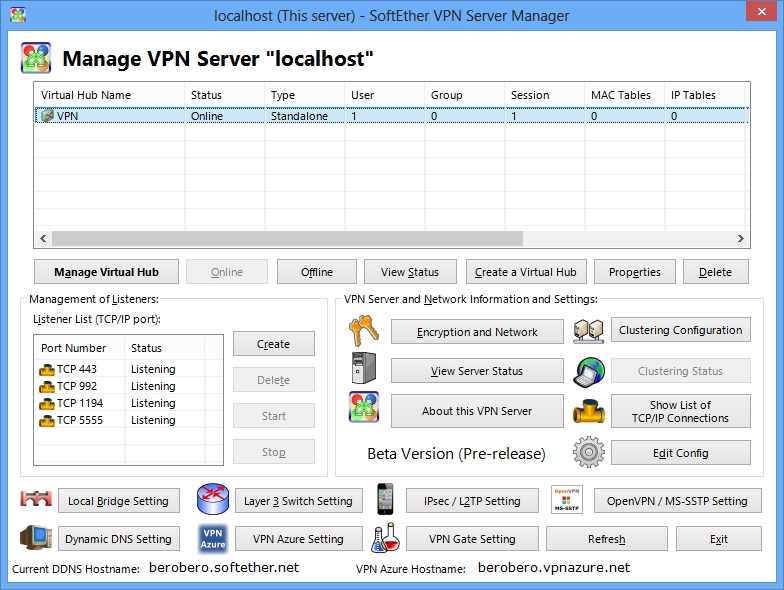Click the SoftEther logo beside the Manage VPN Server heading

36,58
